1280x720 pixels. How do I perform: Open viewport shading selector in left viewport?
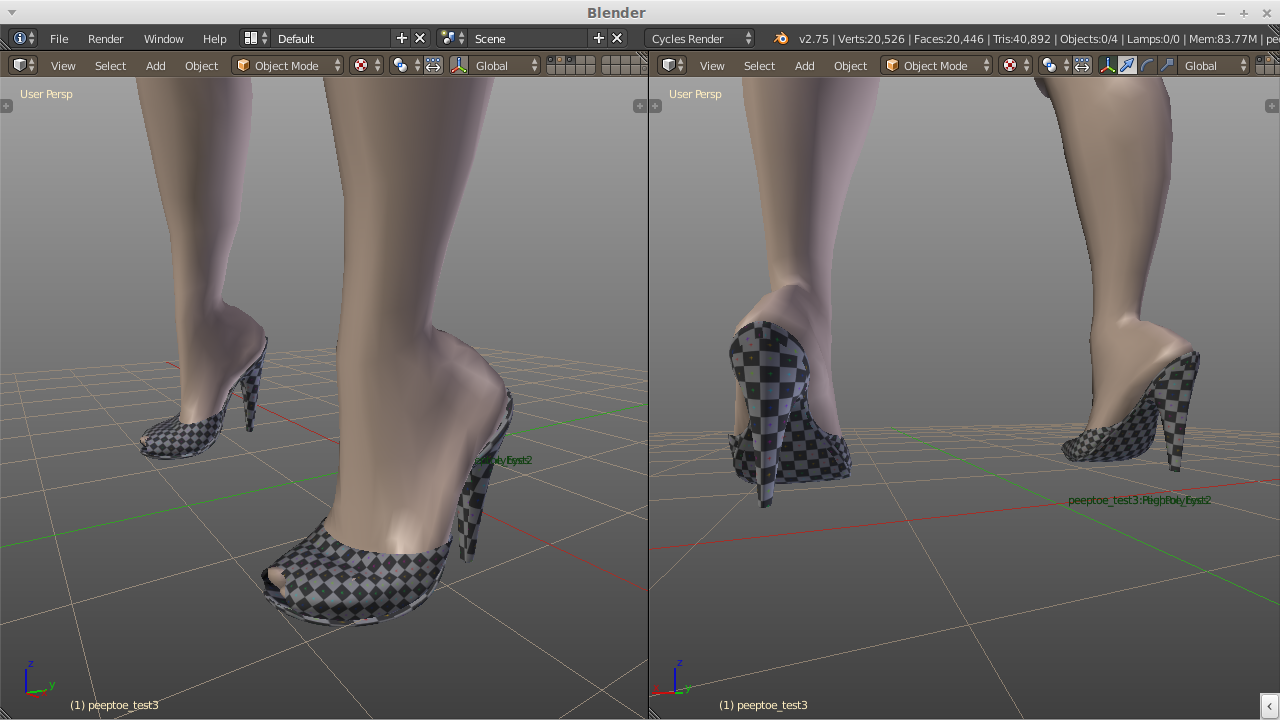coord(366,65)
